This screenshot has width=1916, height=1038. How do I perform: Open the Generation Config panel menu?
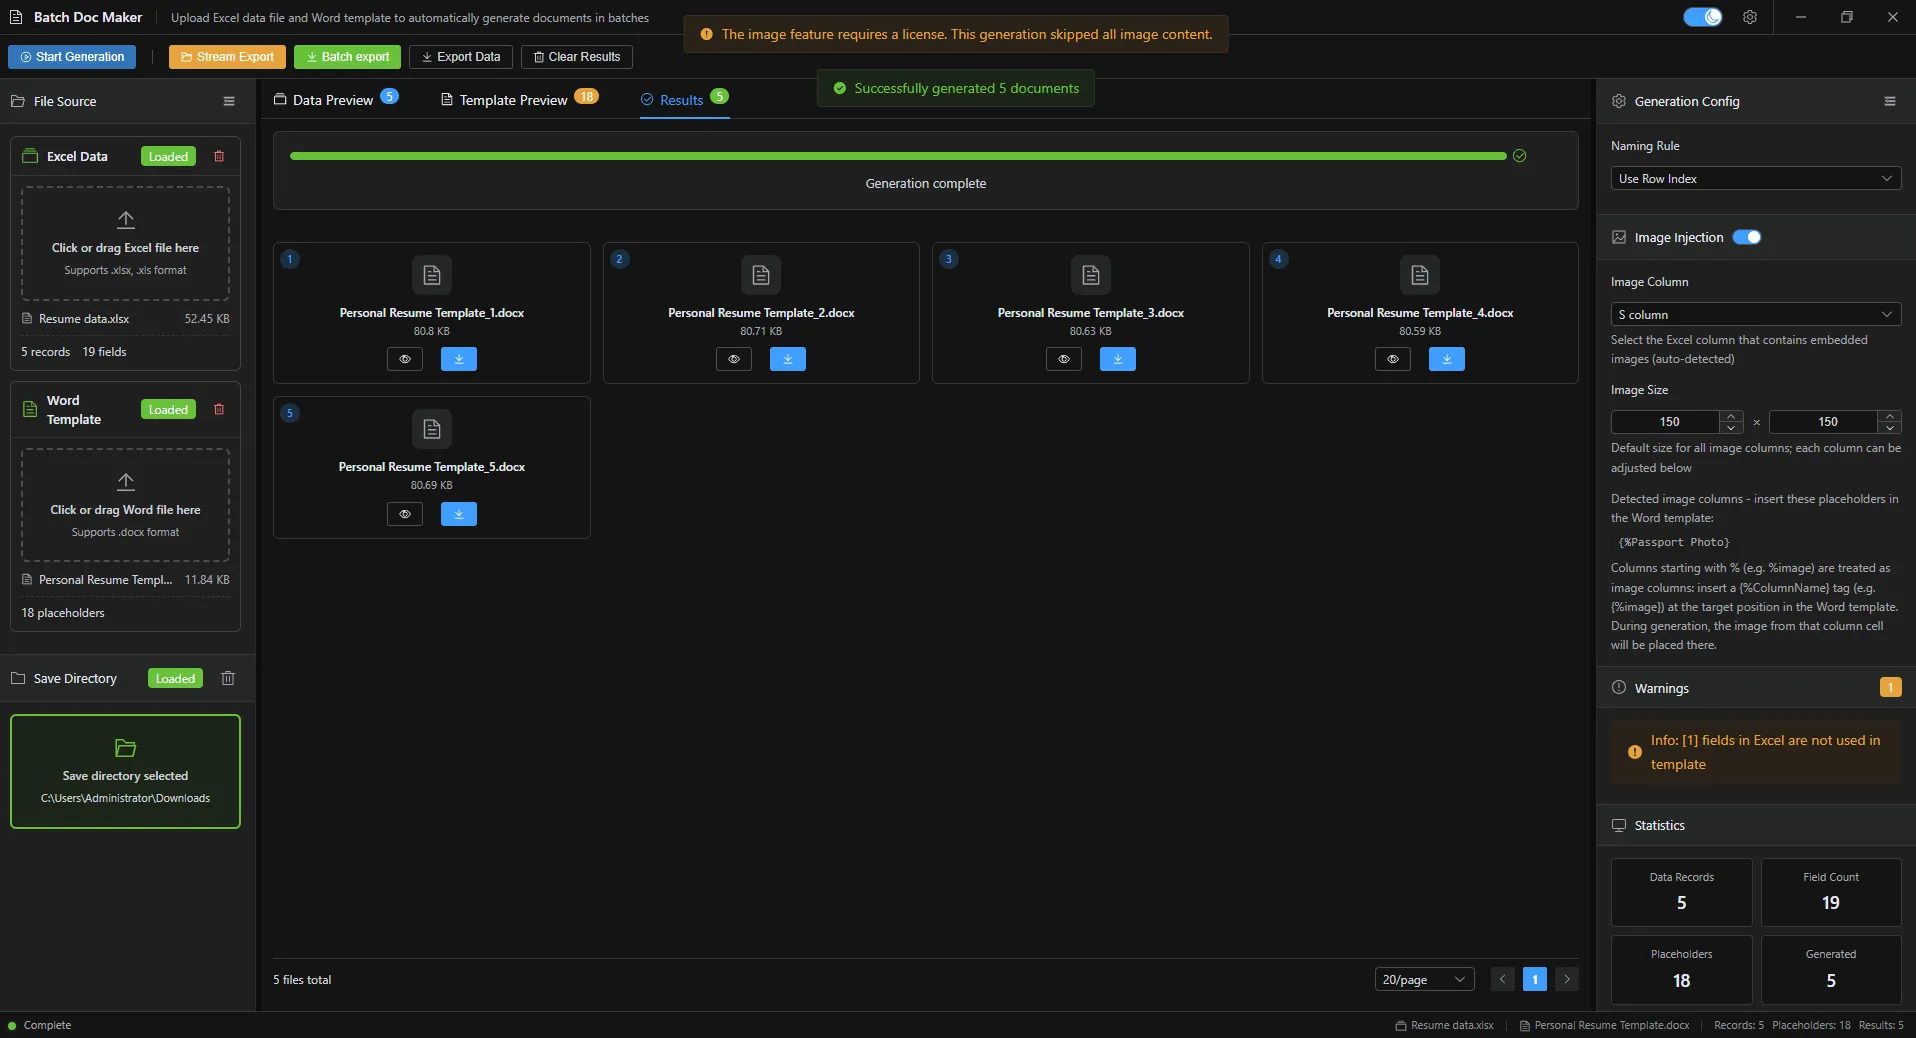coord(1890,101)
